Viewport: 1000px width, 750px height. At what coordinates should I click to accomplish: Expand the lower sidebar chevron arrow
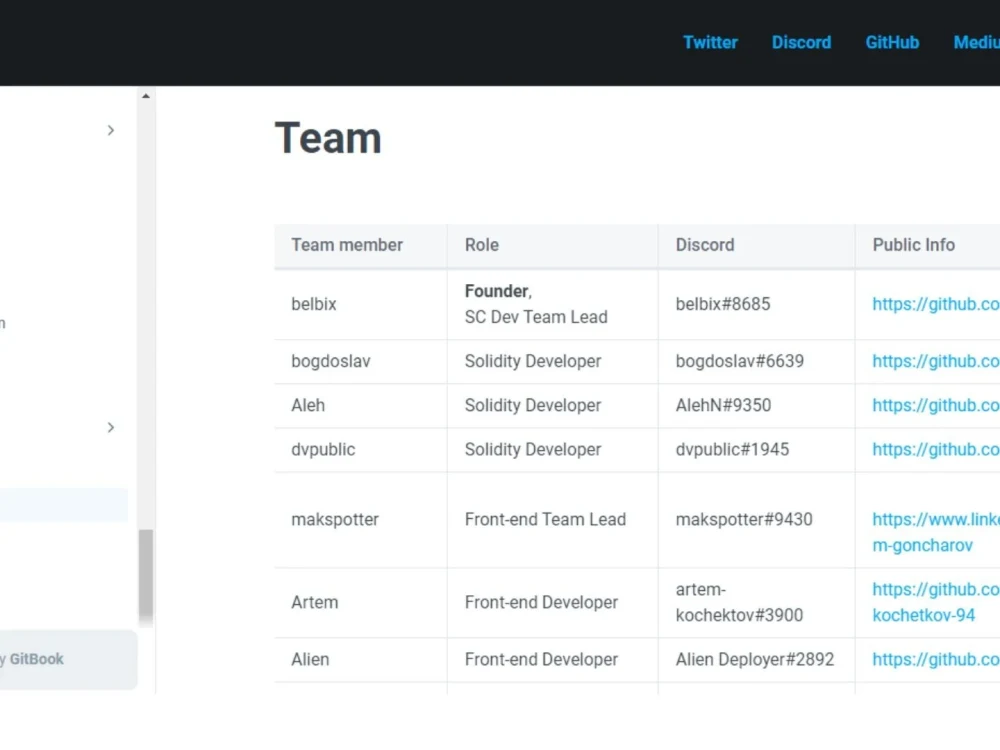[x=110, y=427]
